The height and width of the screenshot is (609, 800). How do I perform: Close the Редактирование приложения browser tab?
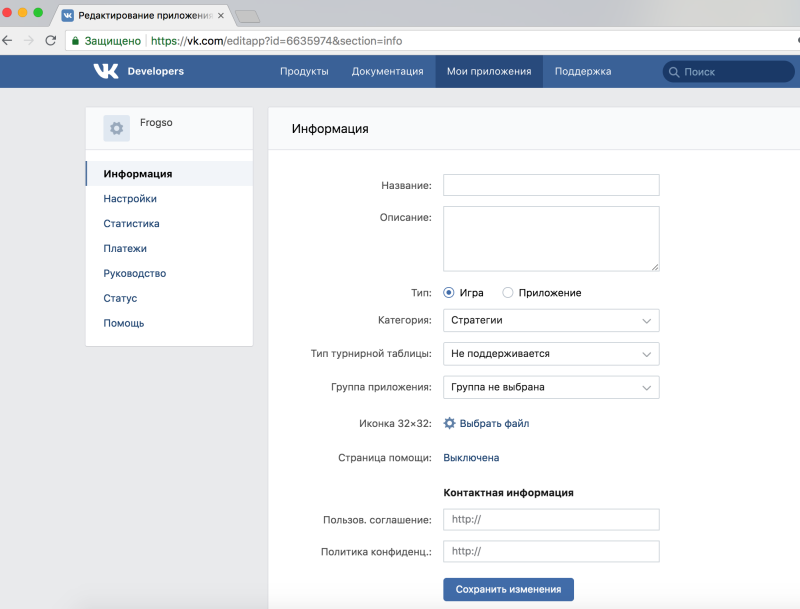click(x=221, y=15)
